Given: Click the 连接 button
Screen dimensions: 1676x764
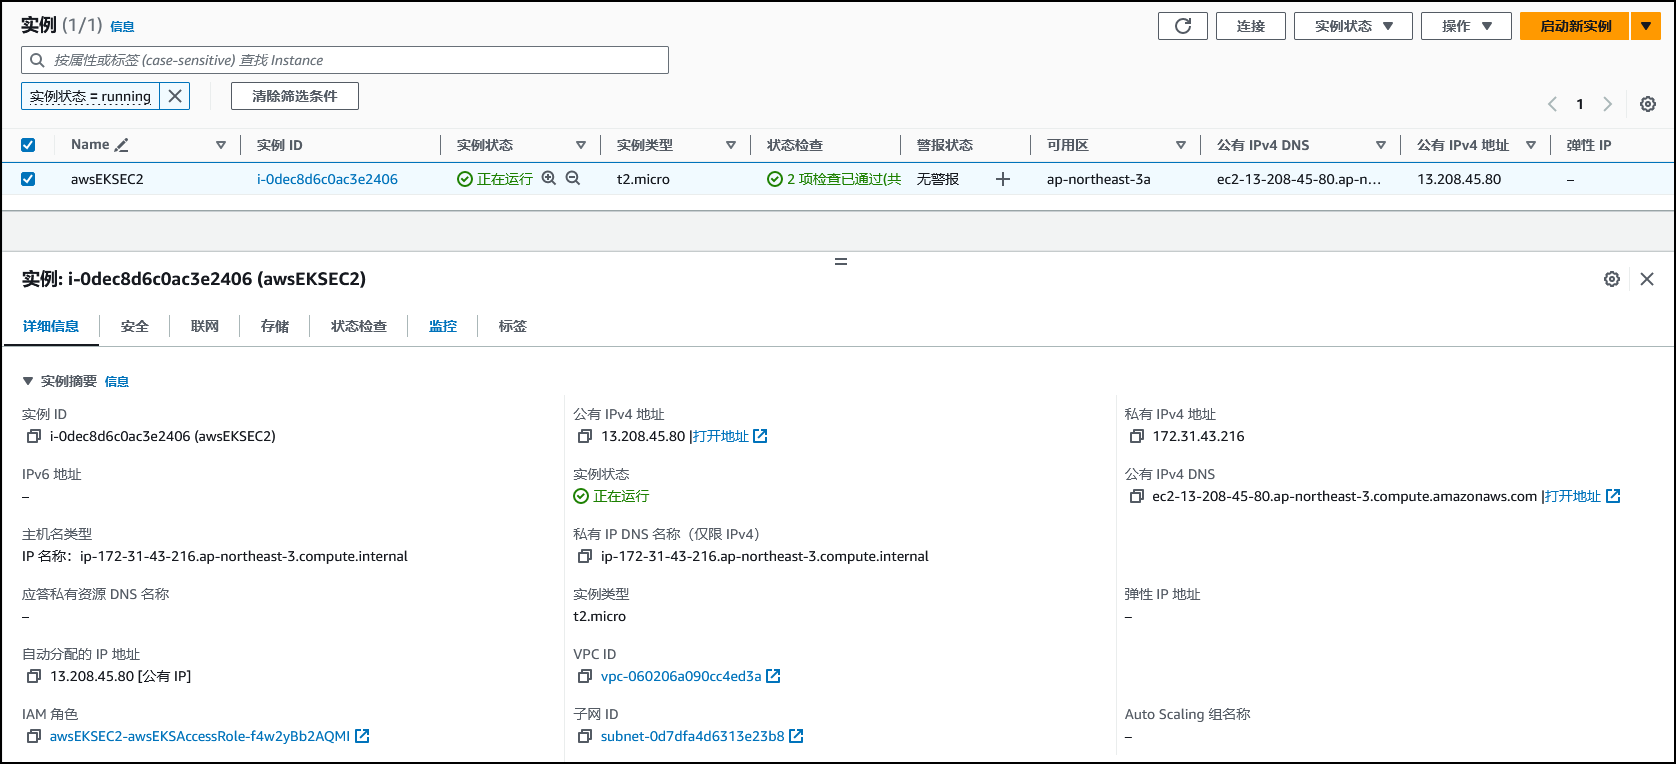Looking at the screenshot, I should tap(1251, 26).
